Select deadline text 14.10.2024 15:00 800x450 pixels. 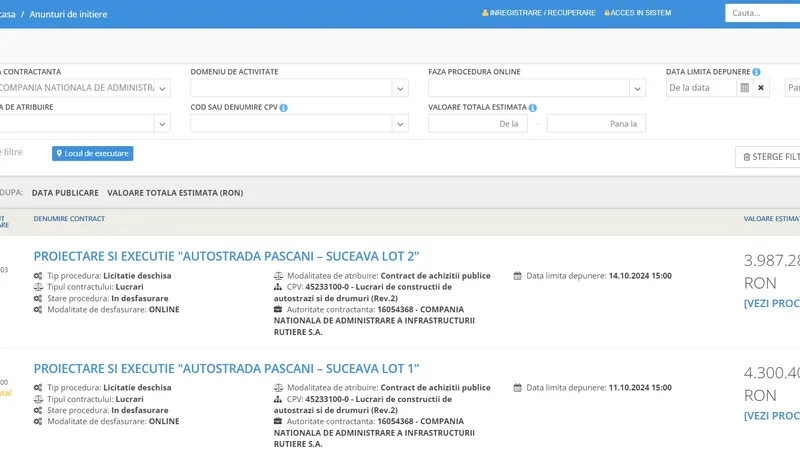click(x=640, y=276)
